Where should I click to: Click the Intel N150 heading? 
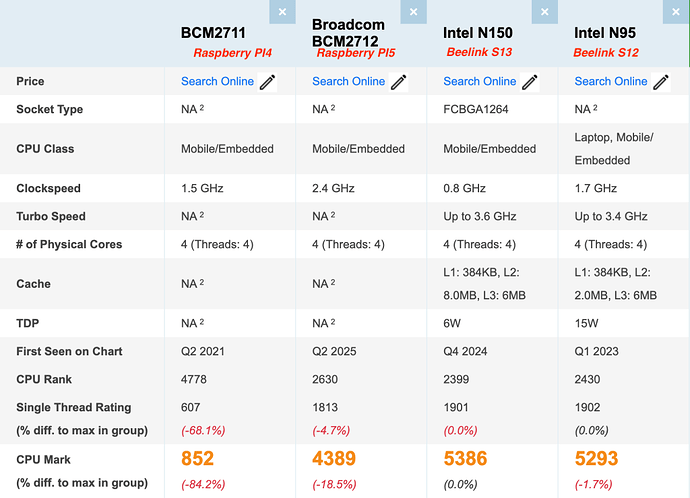477,33
